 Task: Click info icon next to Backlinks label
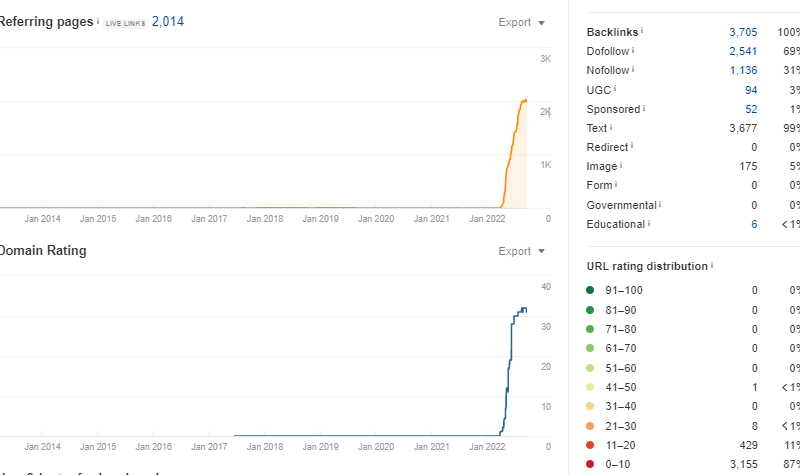(642, 31)
